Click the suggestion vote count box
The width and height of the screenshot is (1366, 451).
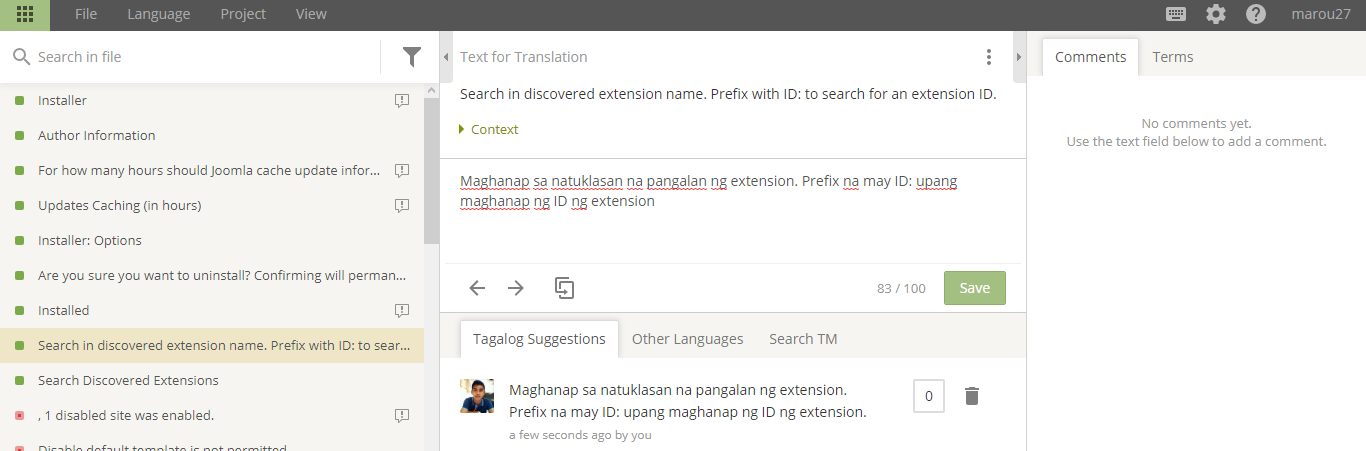click(929, 396)
